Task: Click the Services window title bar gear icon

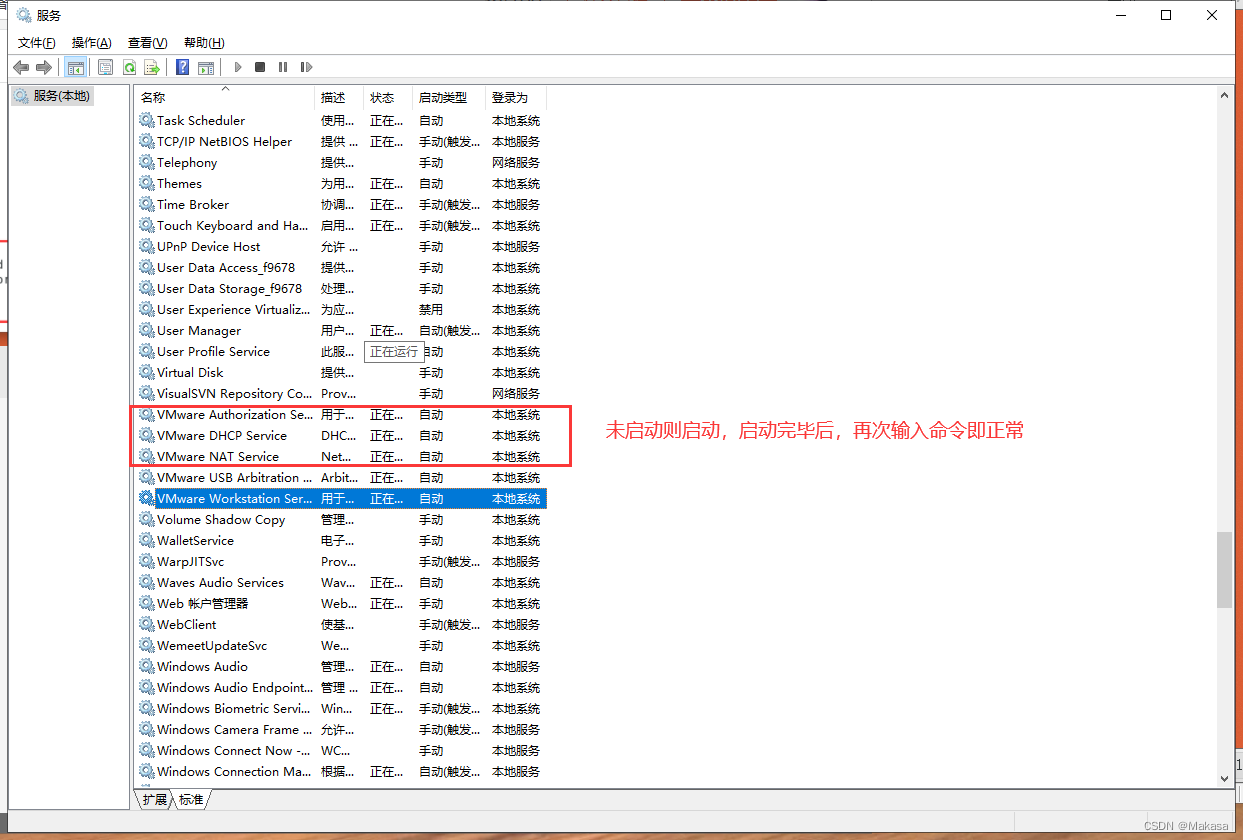Action: (x=23, y=15)
